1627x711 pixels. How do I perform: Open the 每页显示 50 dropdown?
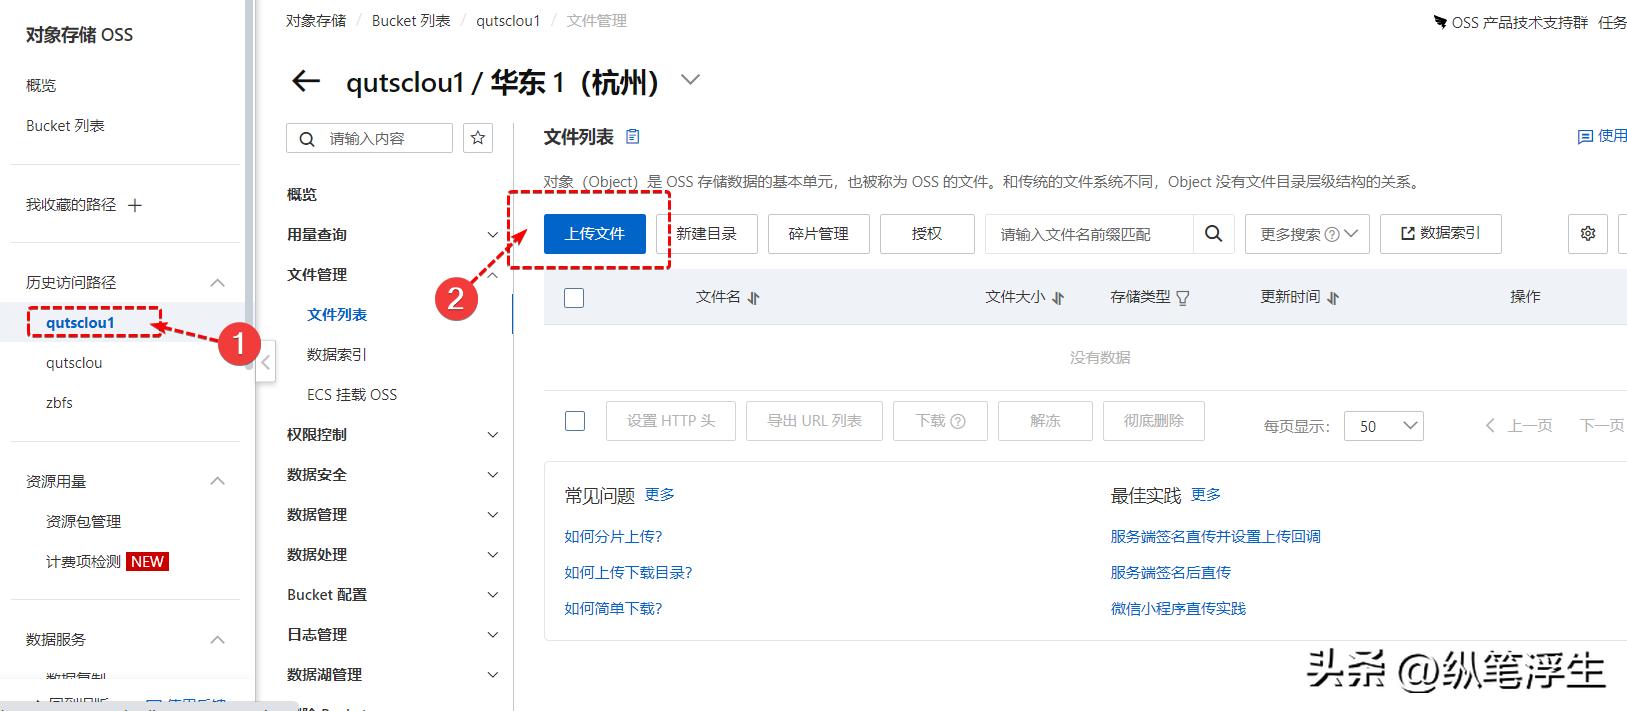click(1384, 426)
